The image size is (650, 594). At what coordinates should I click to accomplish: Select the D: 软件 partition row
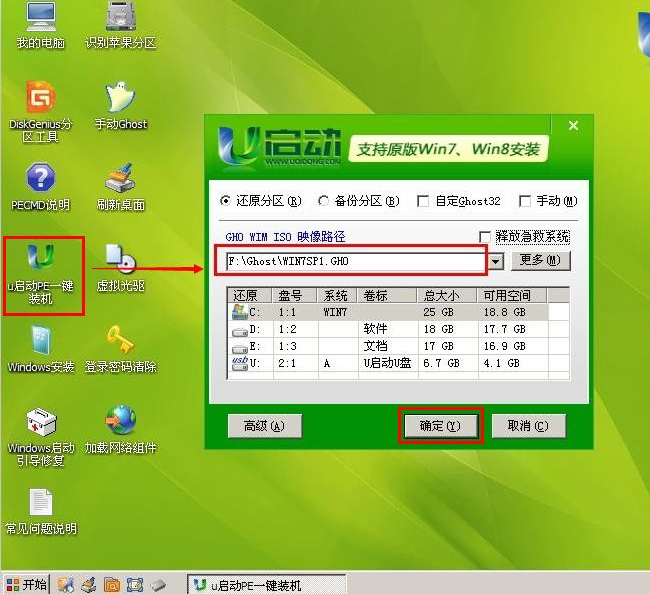(x=398, y=329)
